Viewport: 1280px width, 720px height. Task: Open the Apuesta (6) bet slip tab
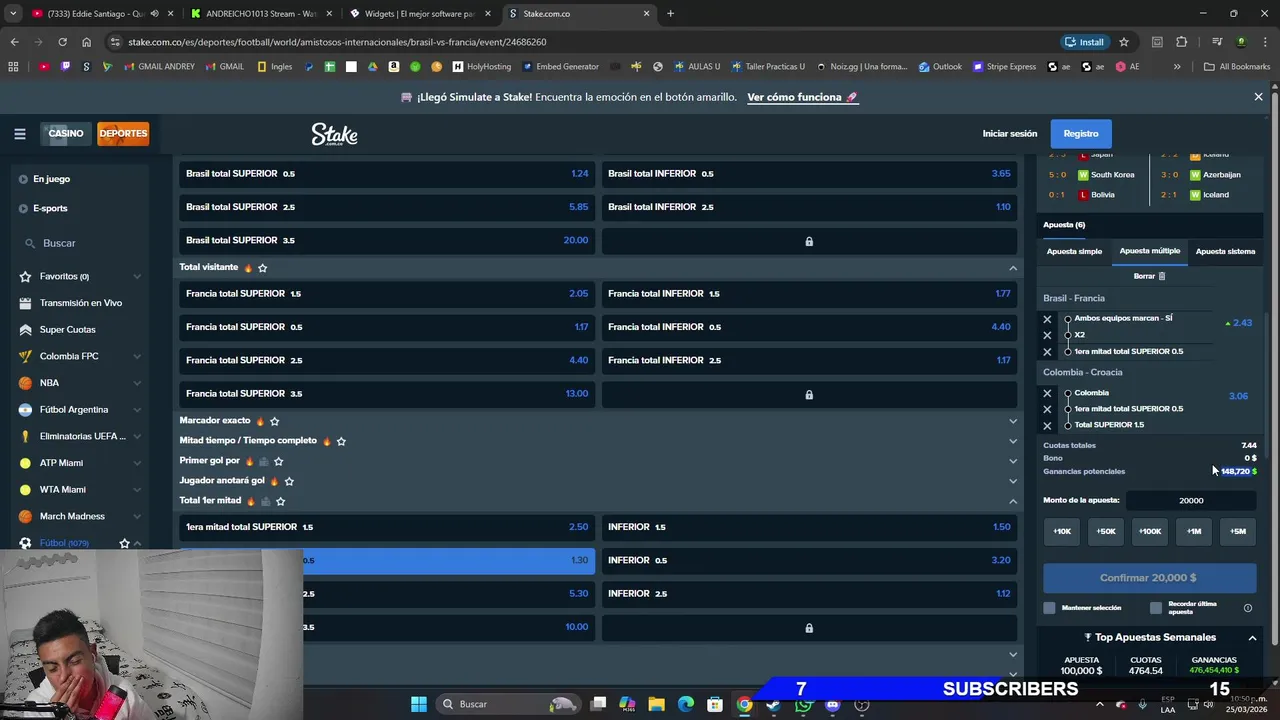[x=1064, y=225]
